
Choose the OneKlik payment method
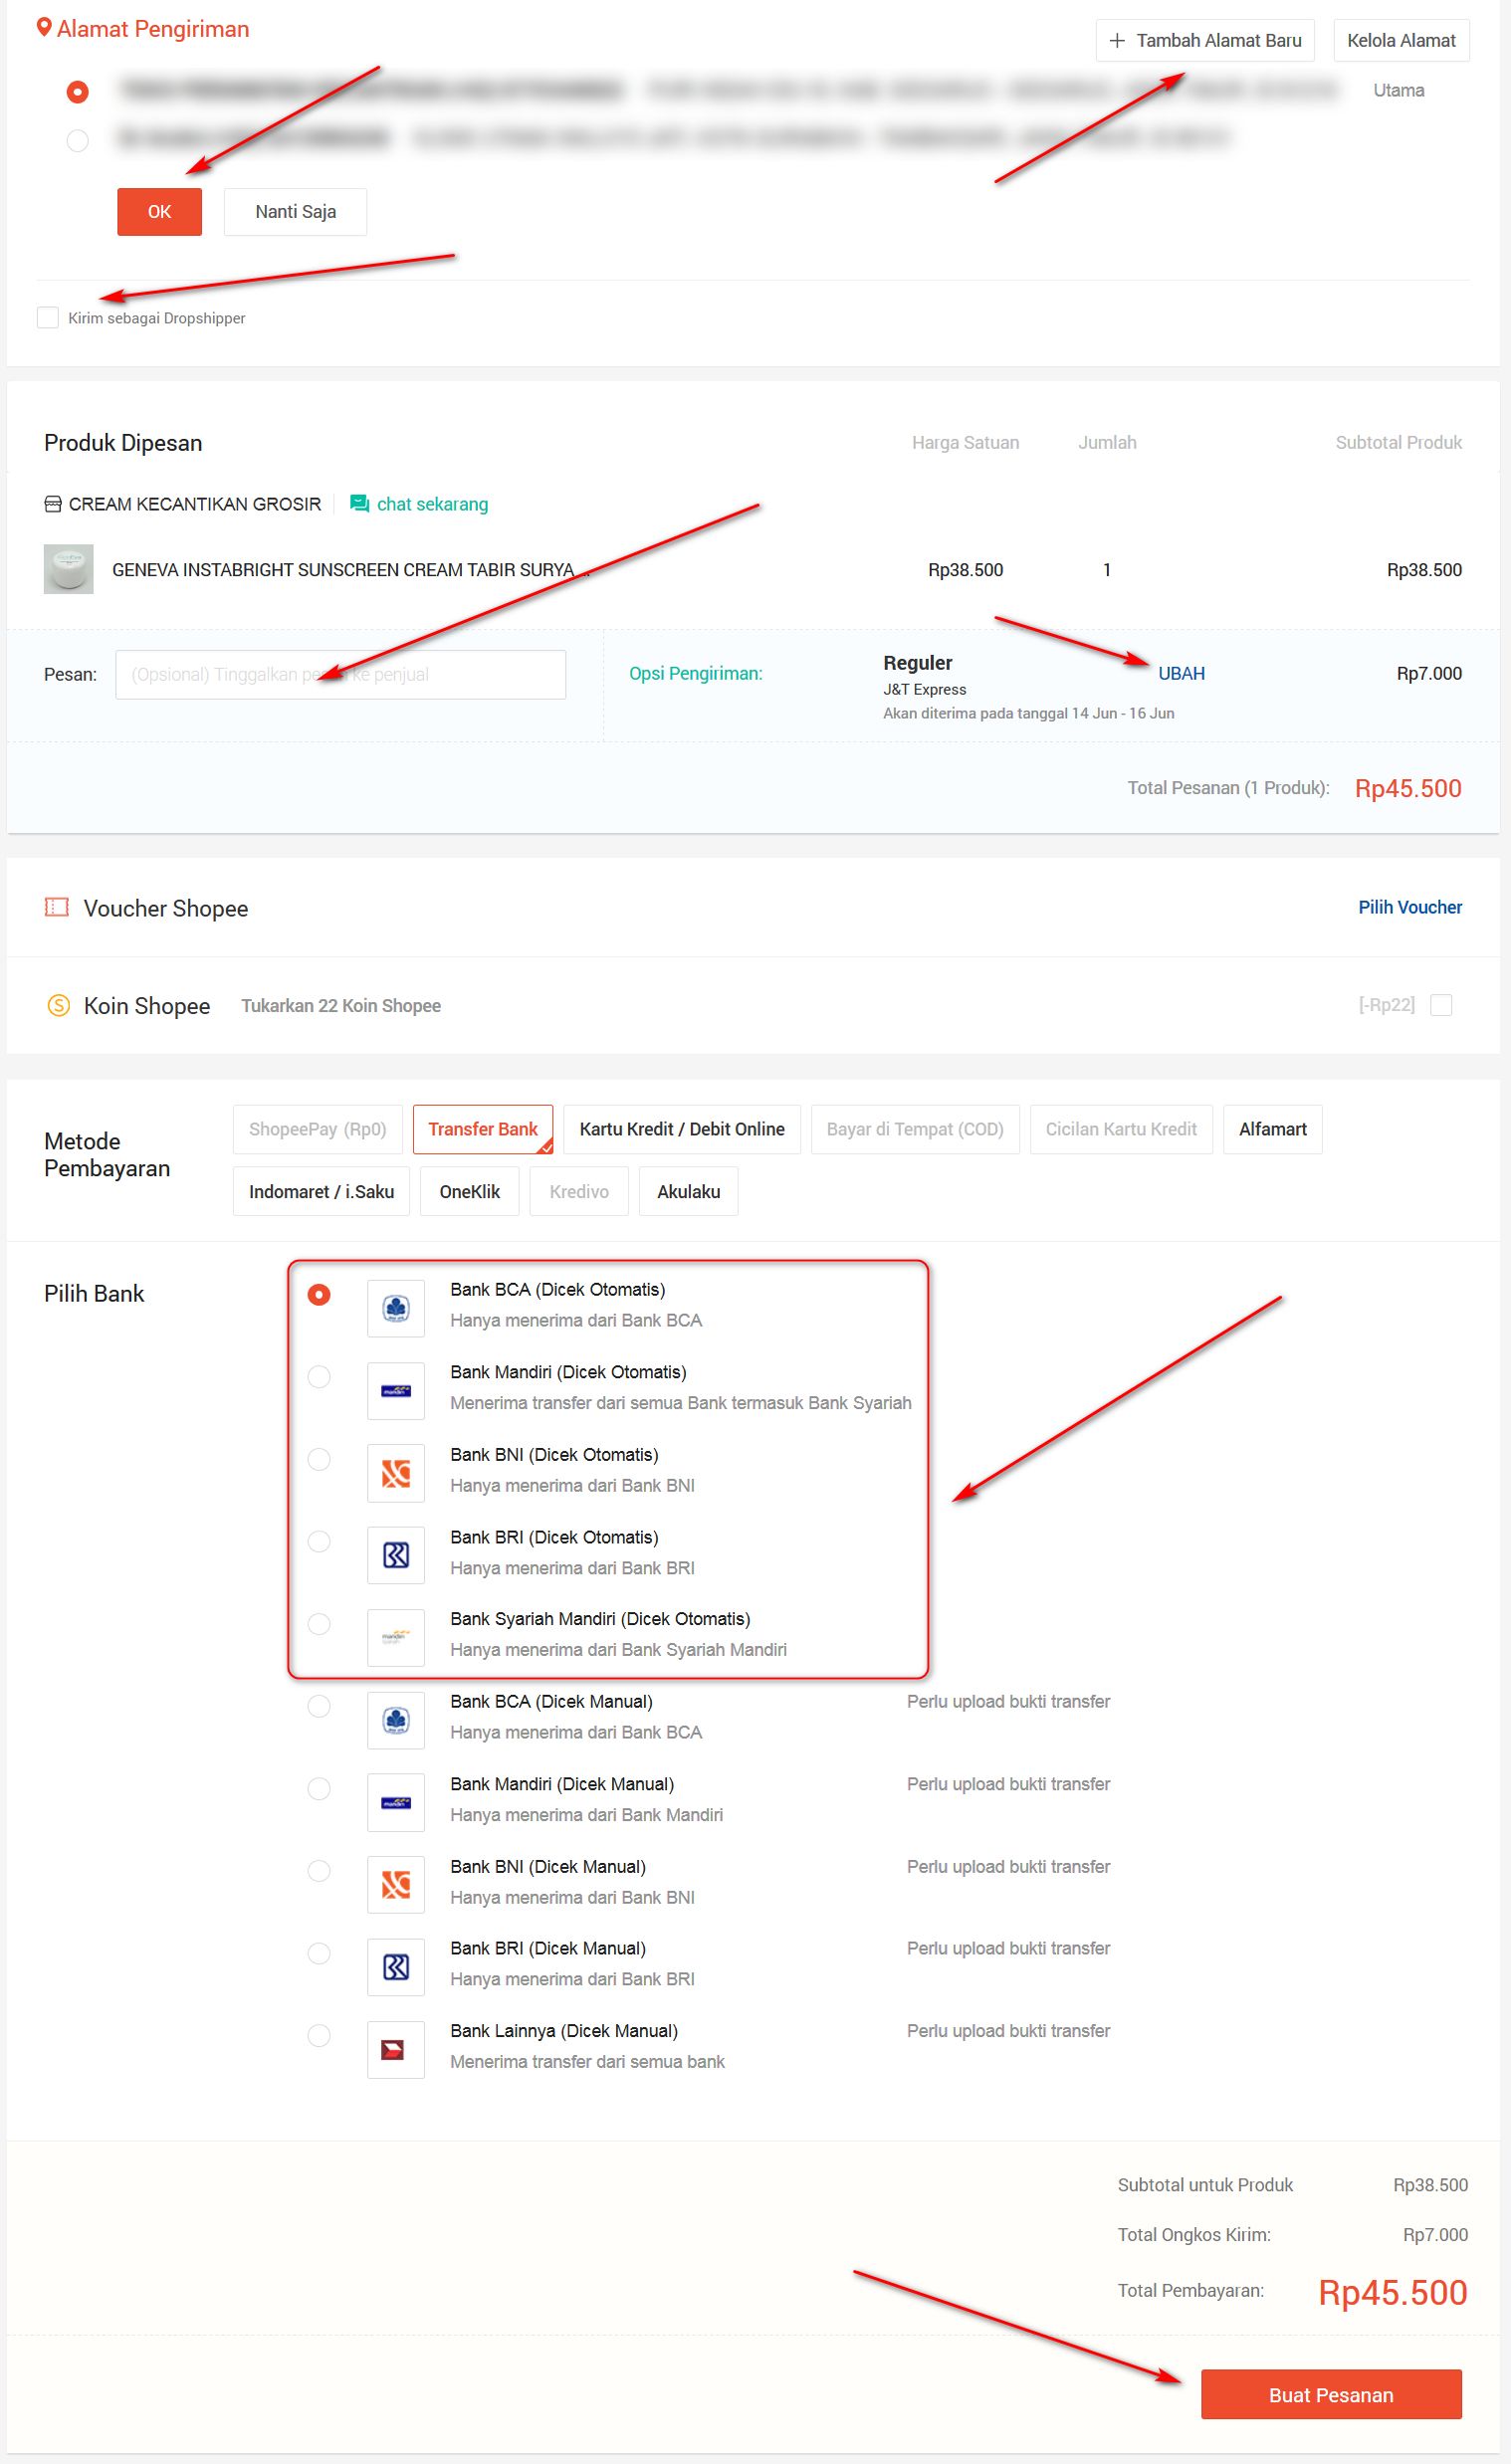point(470,1191)
